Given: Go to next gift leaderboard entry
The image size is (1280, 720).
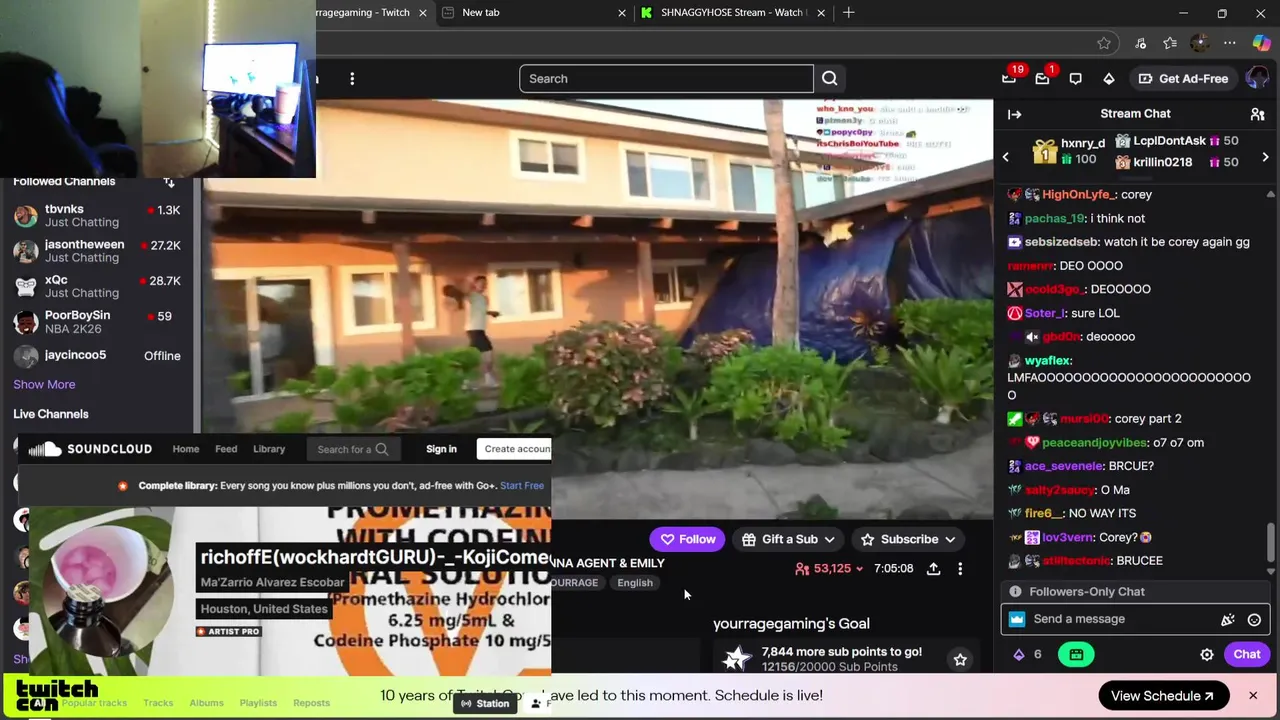Looking at the screenshot, I should [x=1265, y=157].
